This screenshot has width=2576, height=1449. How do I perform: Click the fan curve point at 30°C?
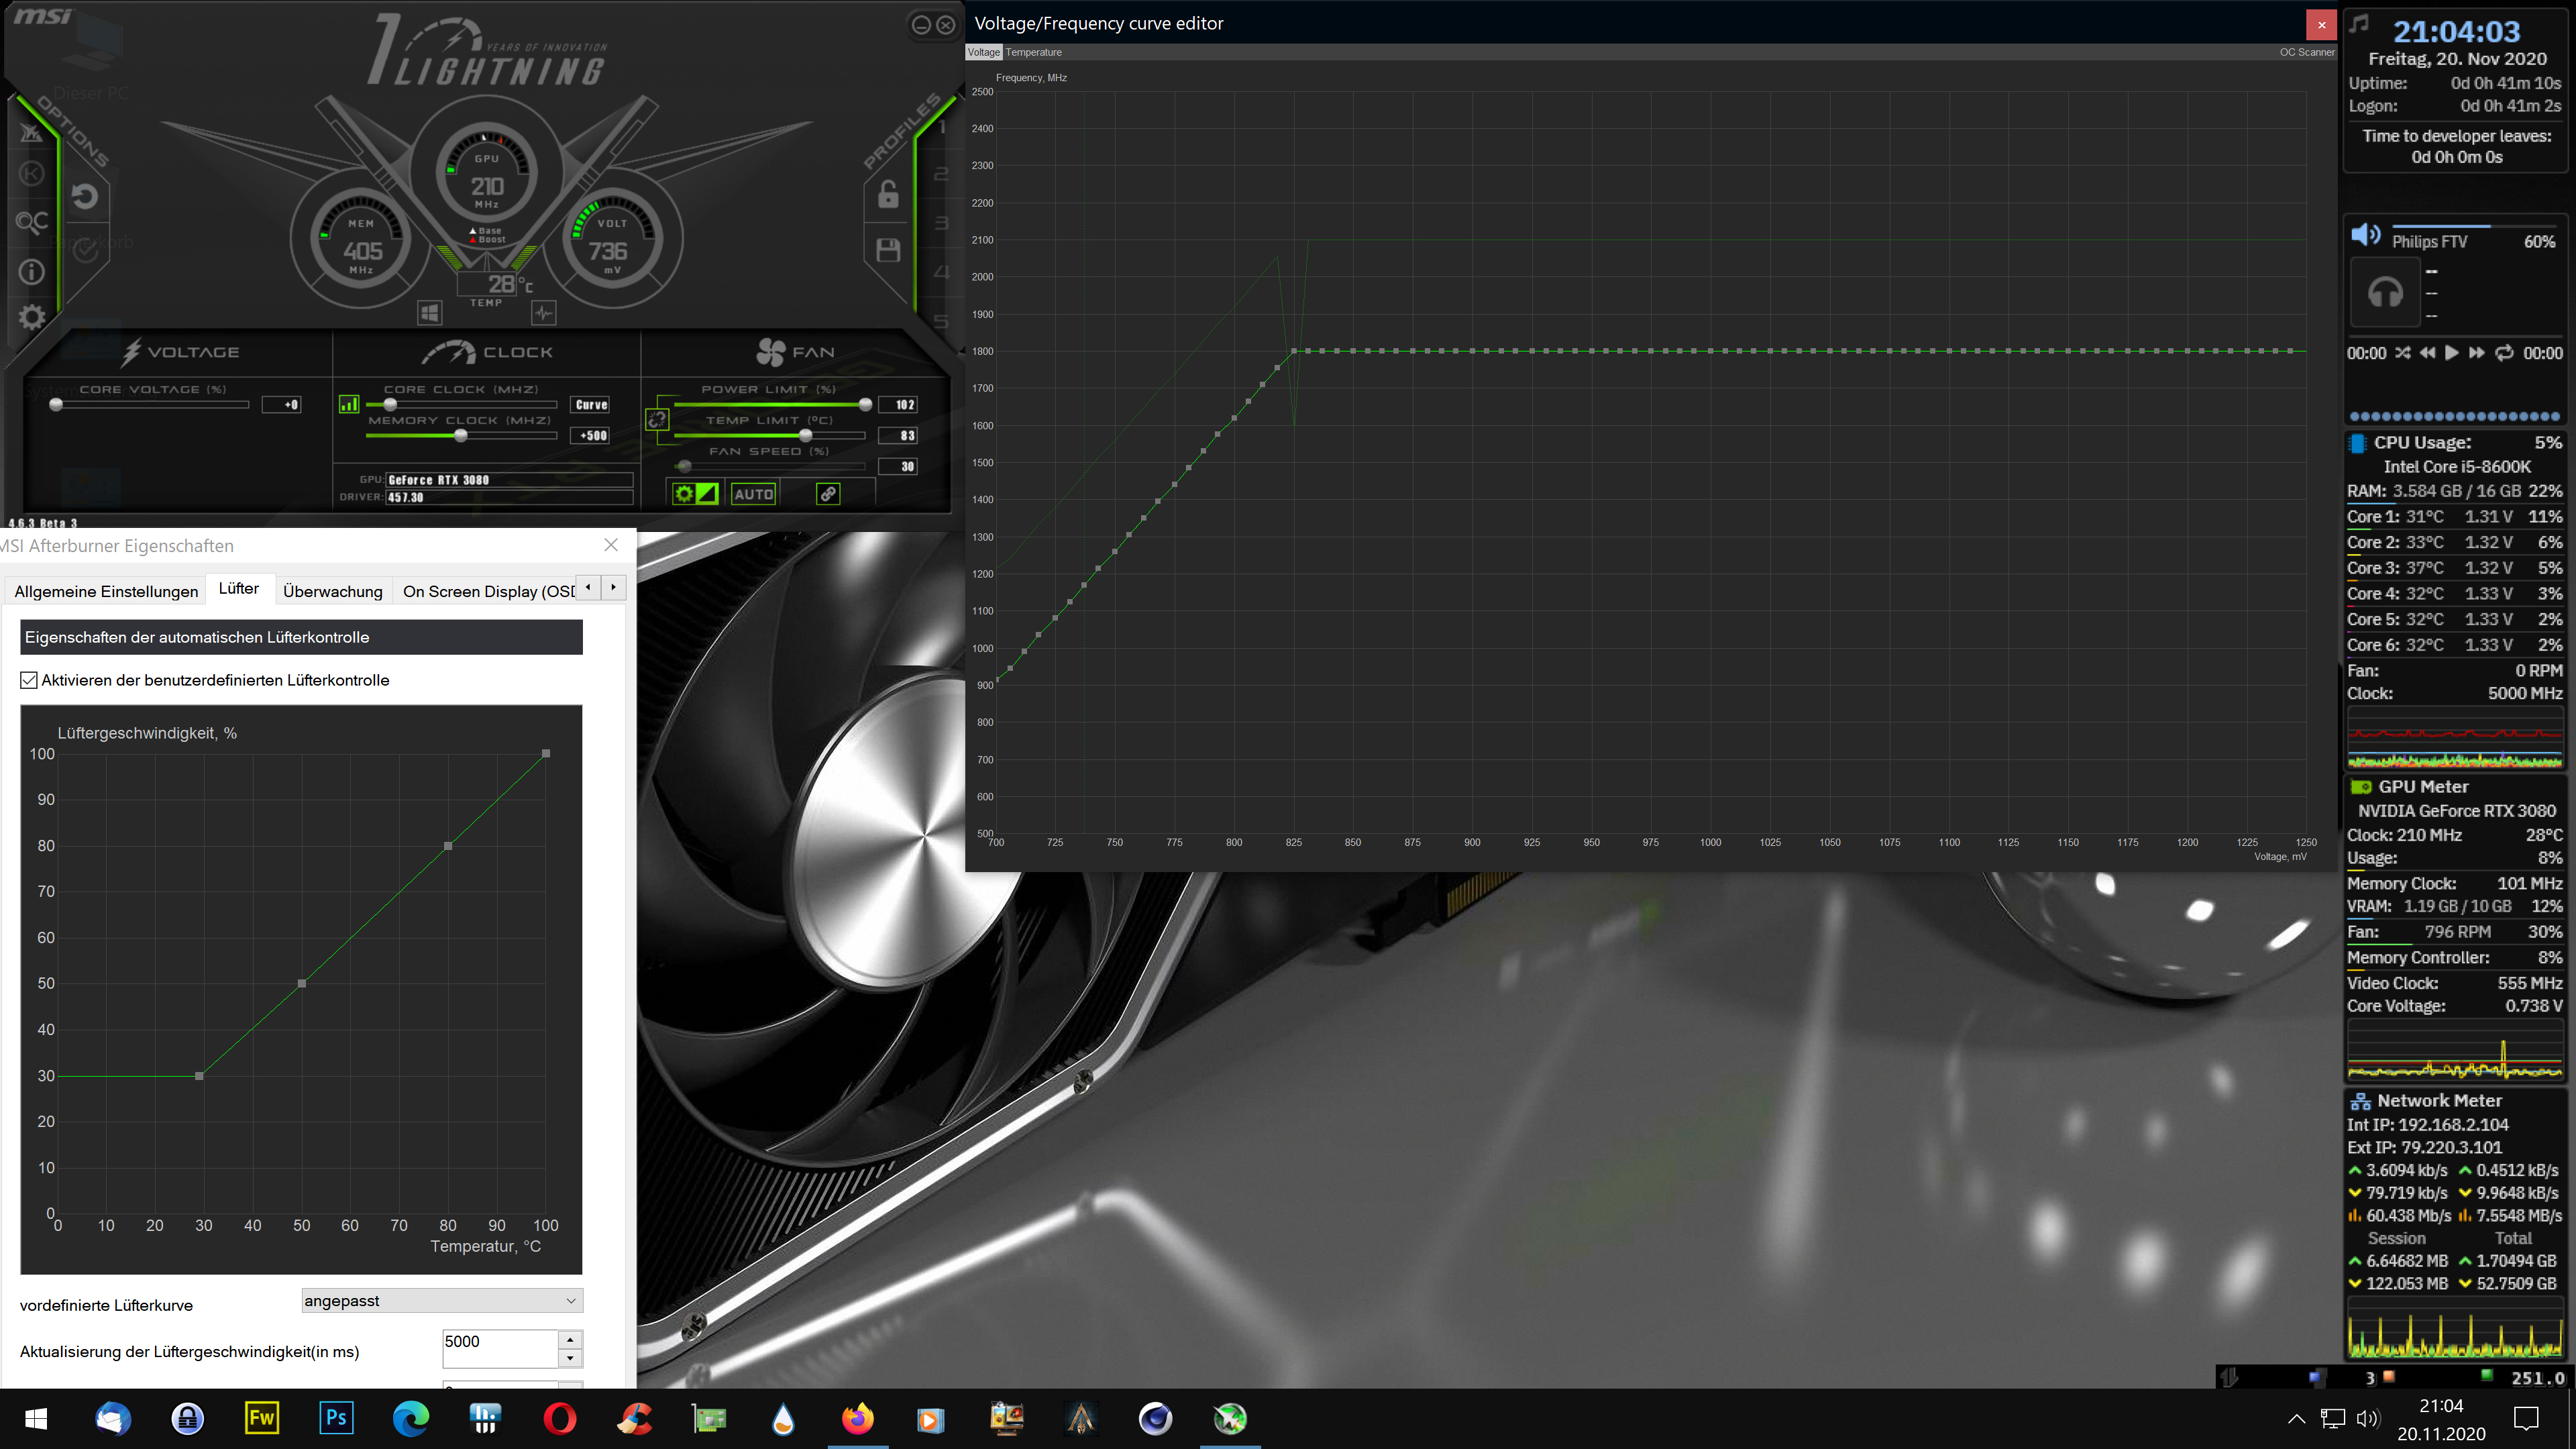click(200, 1076)
